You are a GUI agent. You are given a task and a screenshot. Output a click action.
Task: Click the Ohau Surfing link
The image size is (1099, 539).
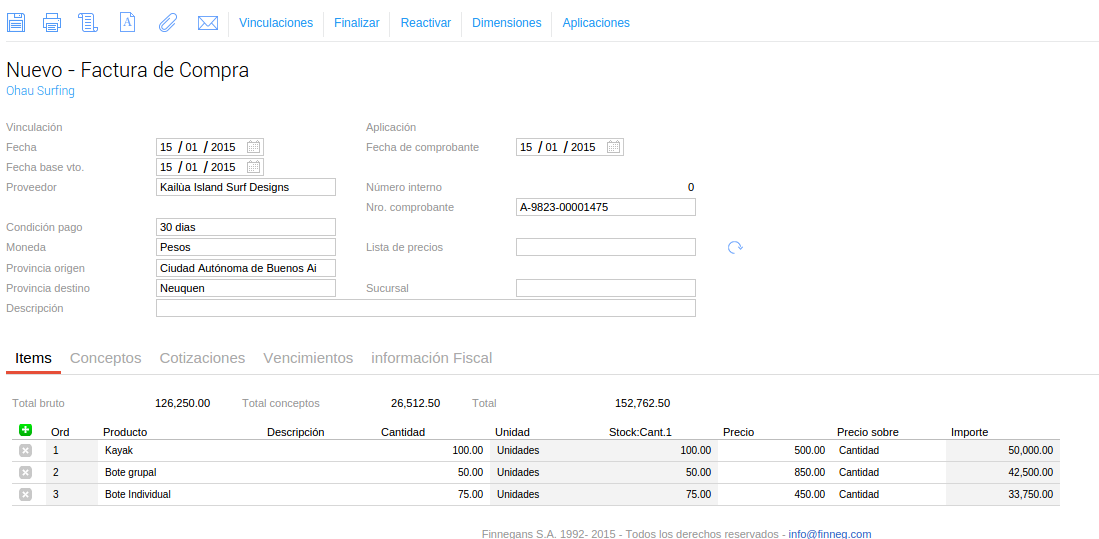pos(40,91)
